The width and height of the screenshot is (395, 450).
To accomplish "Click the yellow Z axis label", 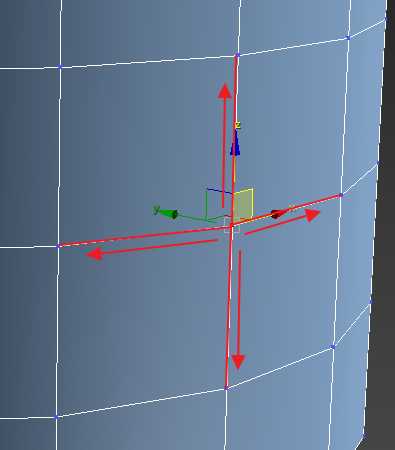I will point(238,125).
